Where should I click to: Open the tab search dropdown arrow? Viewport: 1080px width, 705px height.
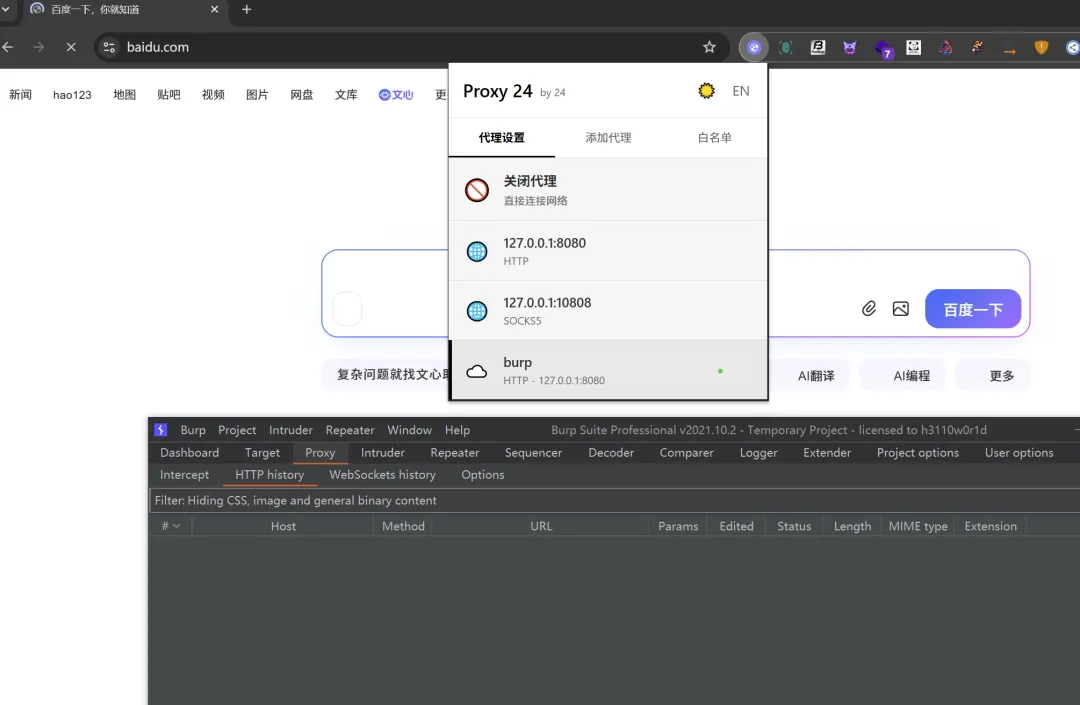[6, 10]
